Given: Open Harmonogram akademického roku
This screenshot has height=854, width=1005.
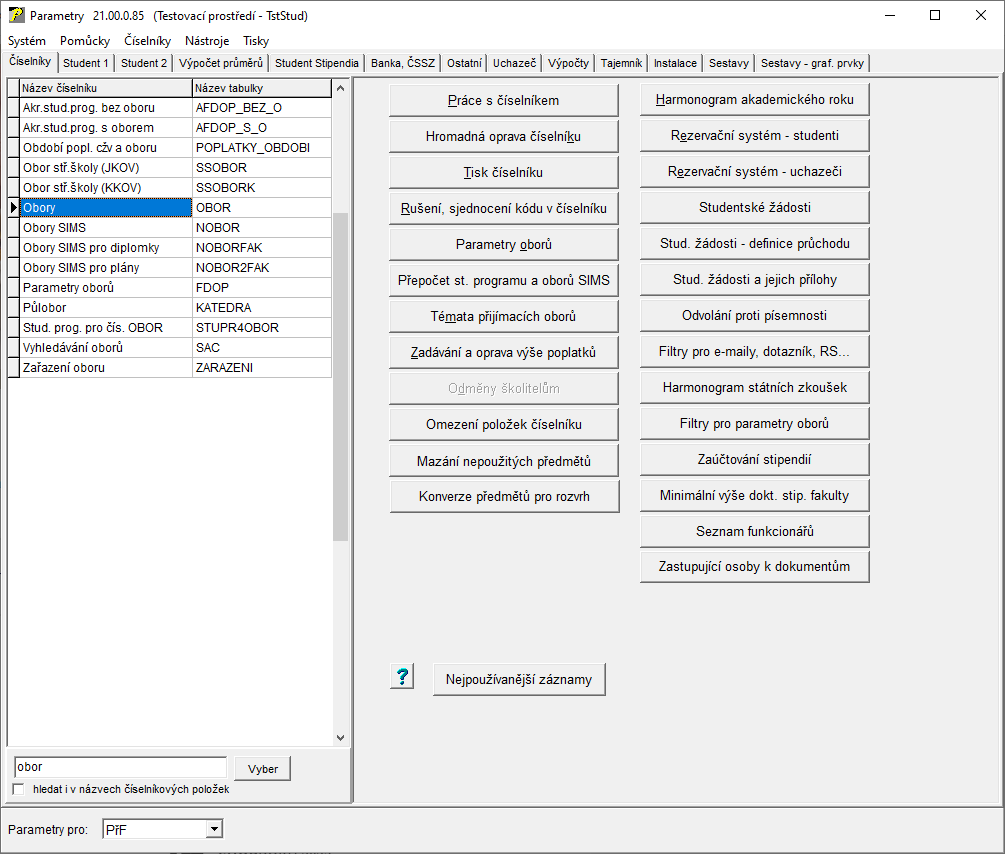Looking at the screenshot, I should tap(754, 100).
